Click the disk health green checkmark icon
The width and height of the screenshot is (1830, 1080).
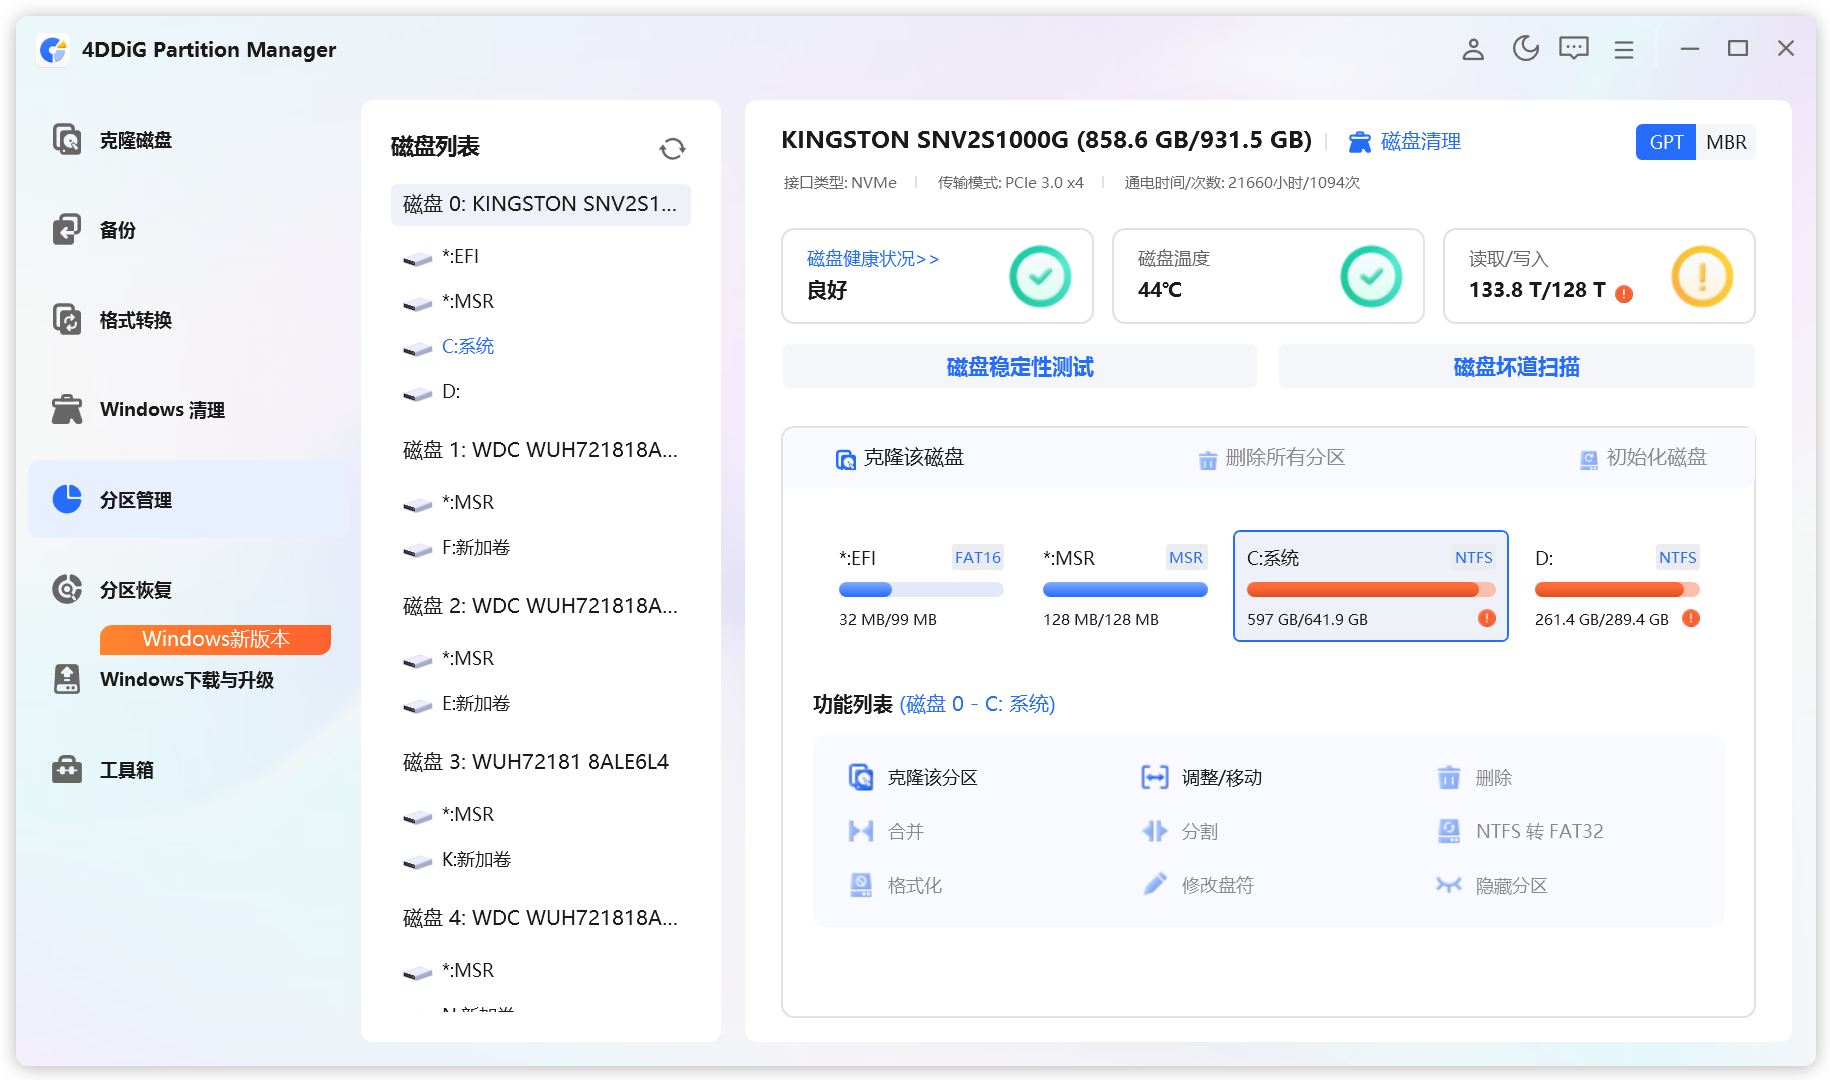1040,276
